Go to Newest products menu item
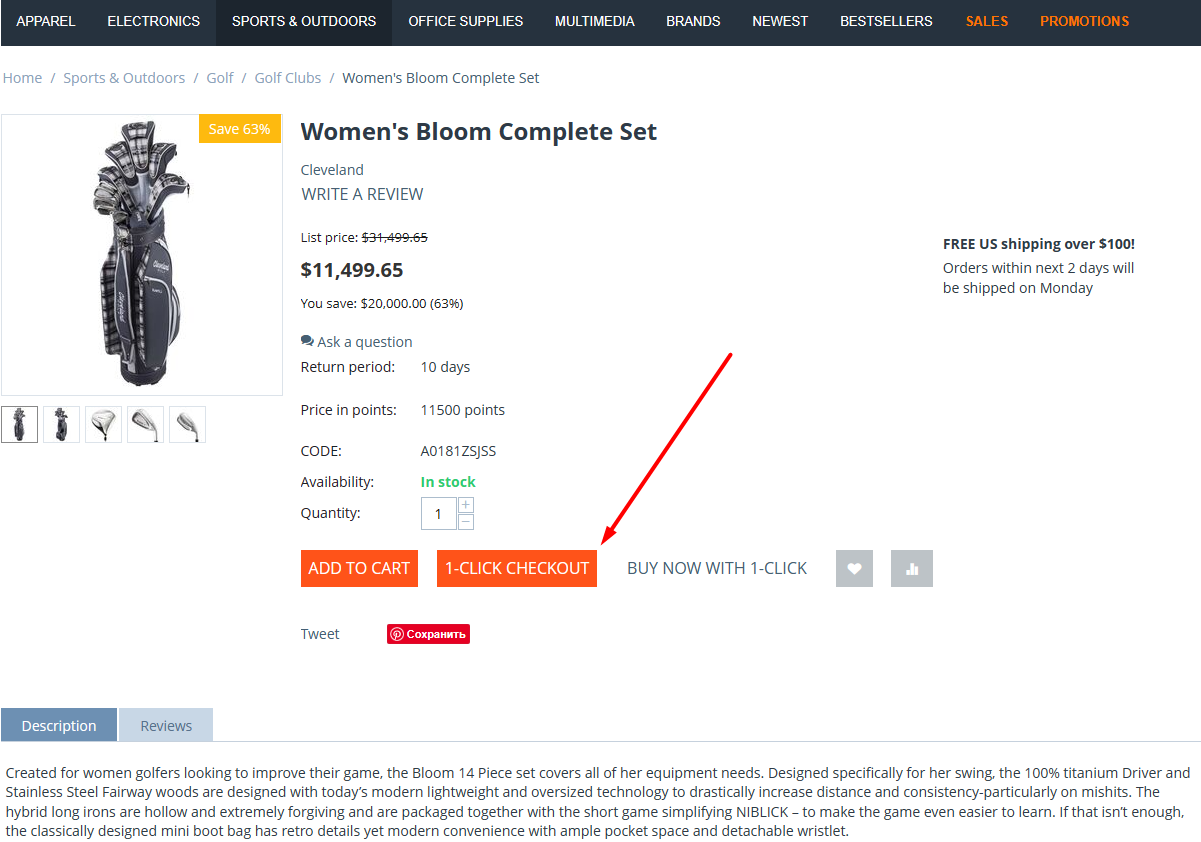 pyautogui.click(x=780, y=21)
